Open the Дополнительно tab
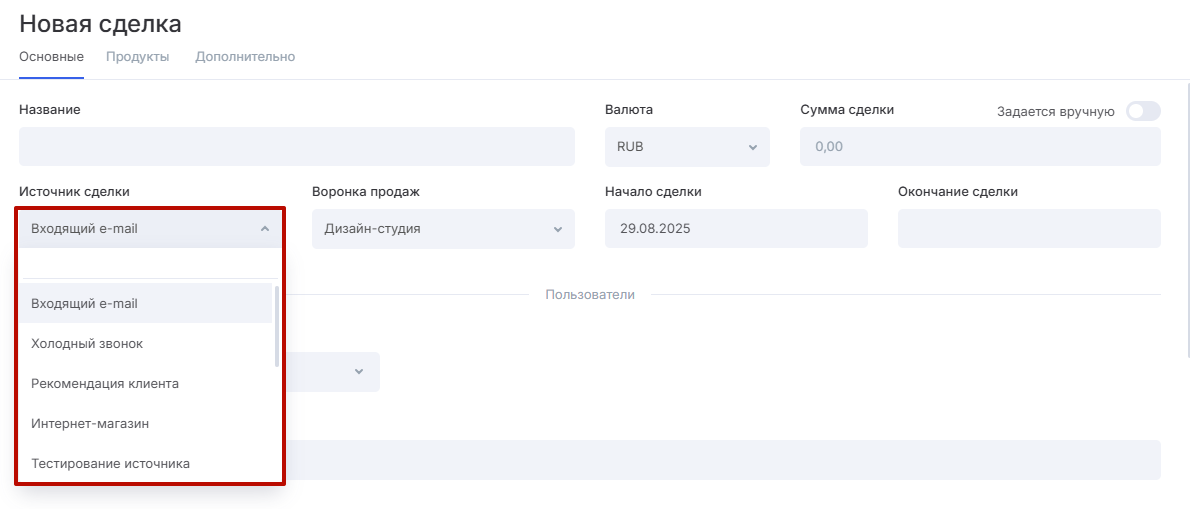The width and height of the screenshot is (1190, 509). [x=245, y=57]
